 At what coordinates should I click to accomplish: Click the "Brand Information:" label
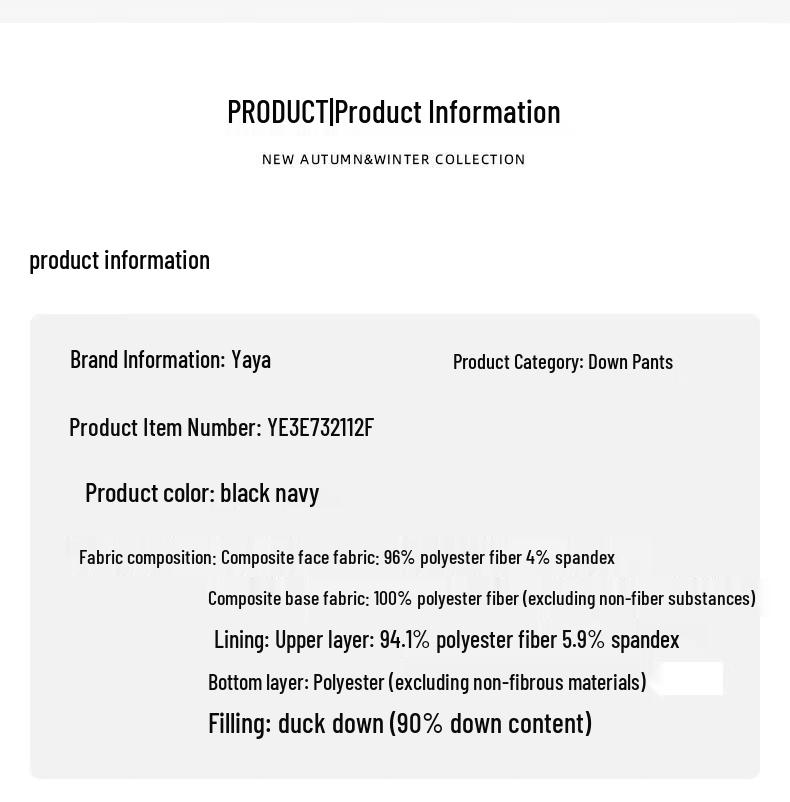[x=147, y=360]
